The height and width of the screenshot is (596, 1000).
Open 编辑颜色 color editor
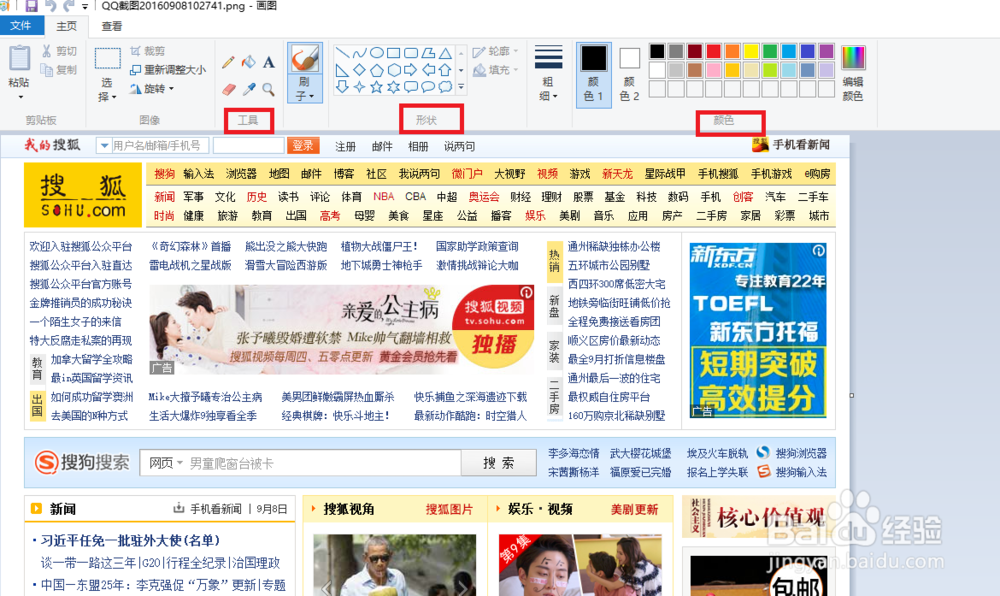pyautogui.click(x=853, y=74)
